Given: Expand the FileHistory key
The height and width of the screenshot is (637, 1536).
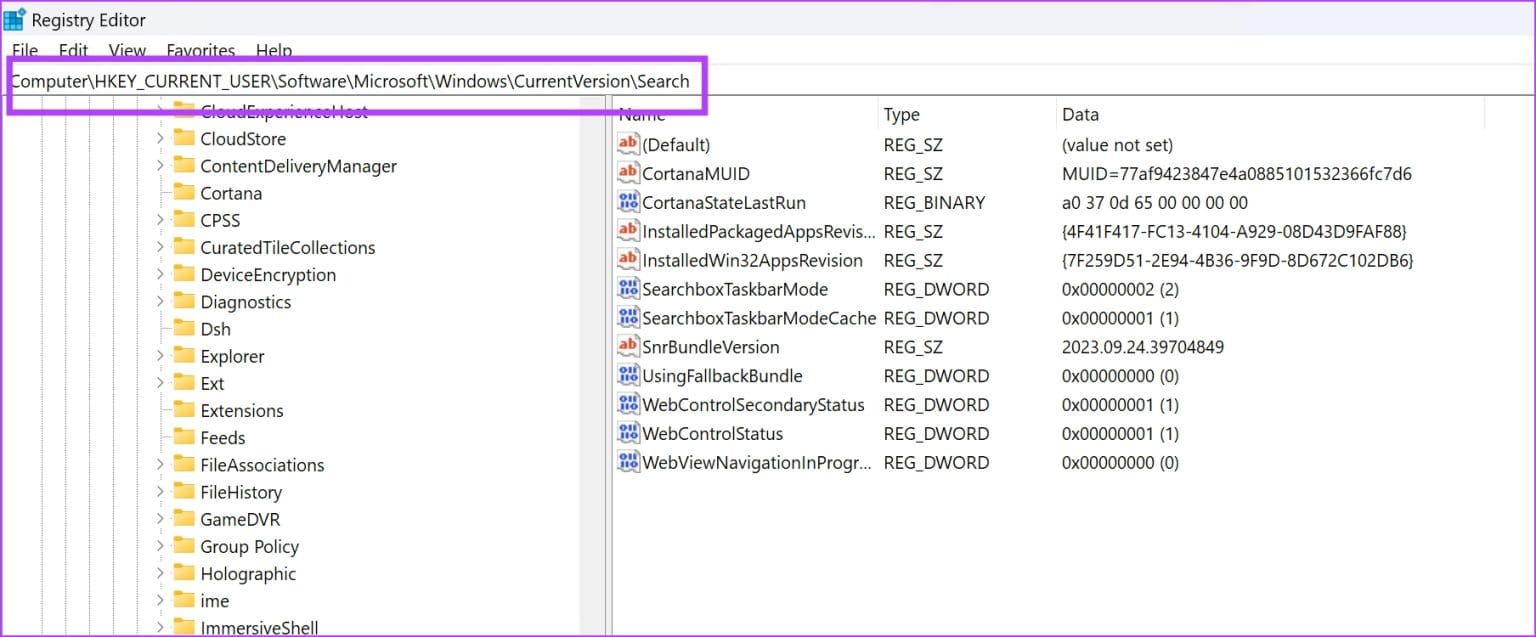Looking at the screenshot, I should coord(160,492).
